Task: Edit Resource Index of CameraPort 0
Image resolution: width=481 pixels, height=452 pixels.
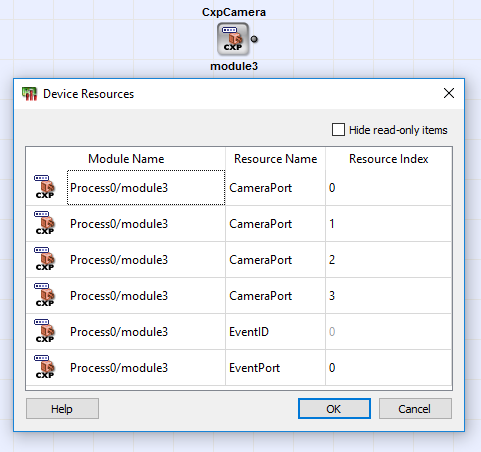Action: [388, 188]
